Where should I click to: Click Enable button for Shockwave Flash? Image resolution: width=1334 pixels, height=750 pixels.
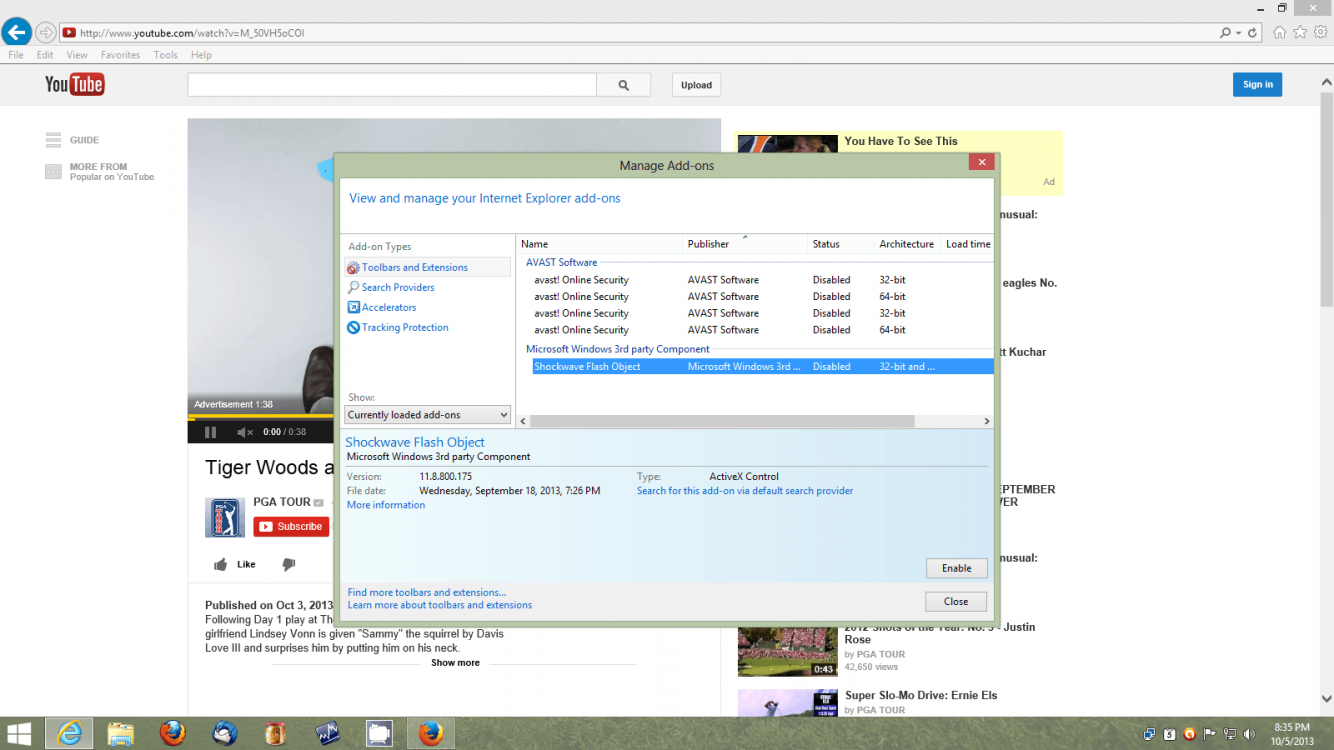tap(956, 568)
